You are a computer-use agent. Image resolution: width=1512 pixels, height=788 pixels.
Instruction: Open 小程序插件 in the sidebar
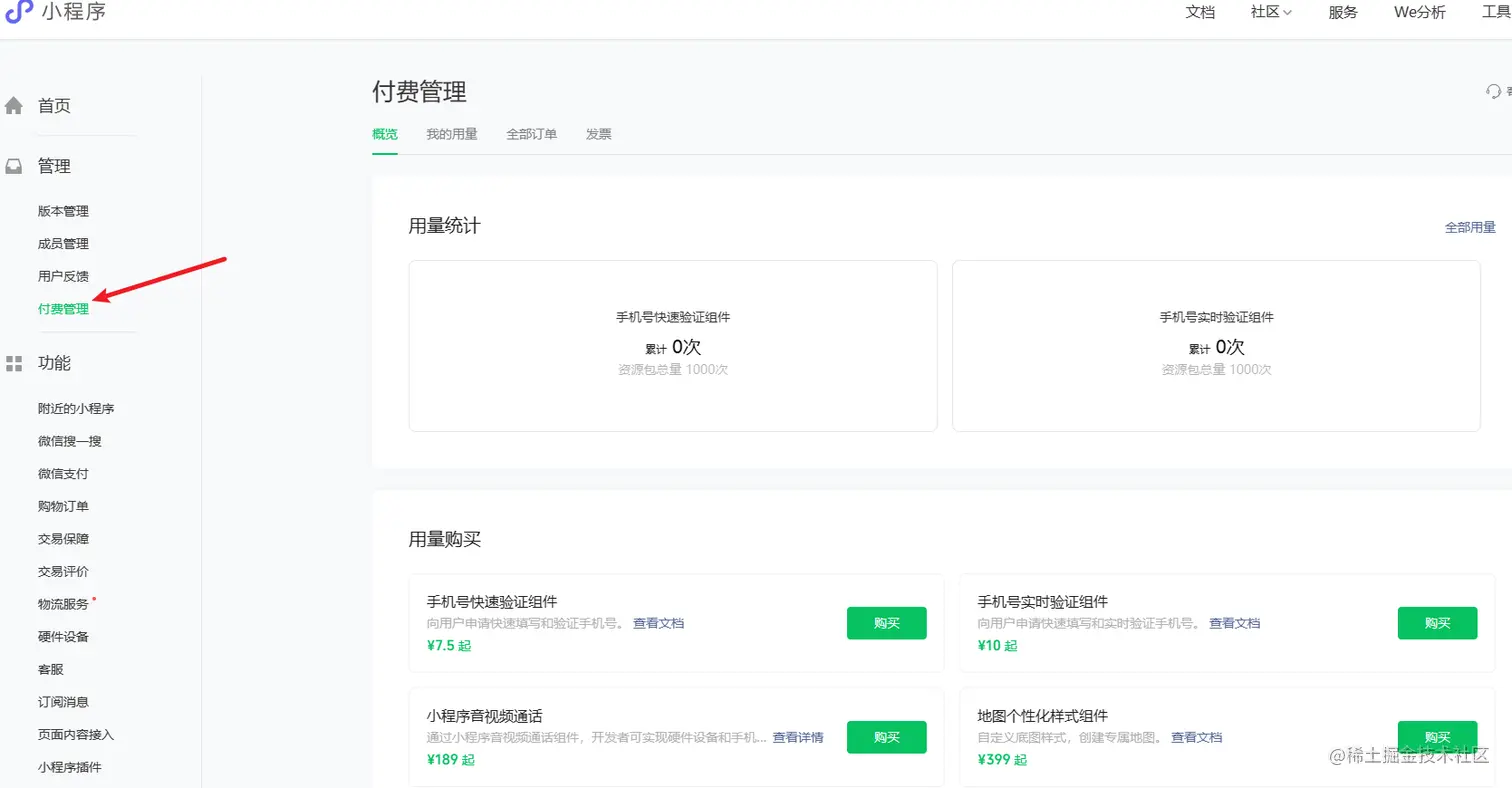click(70, 767)
